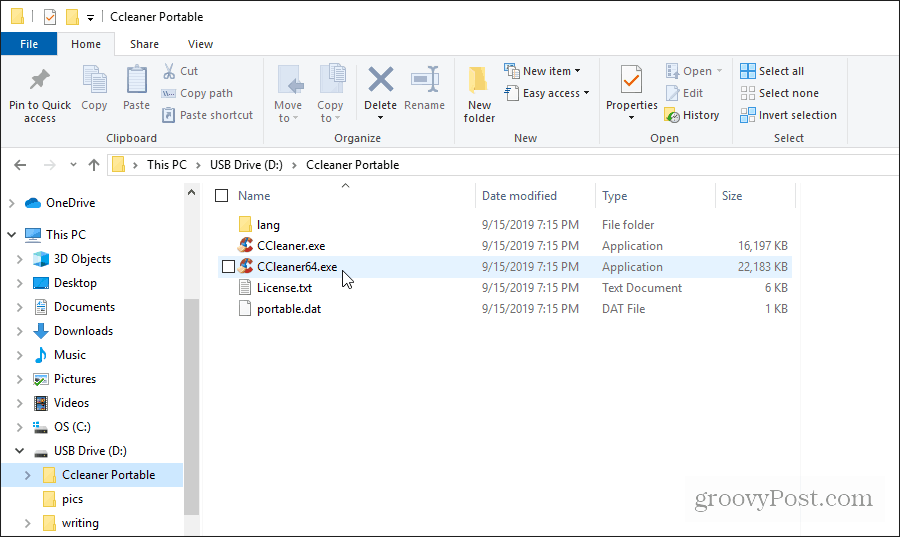This screenshot has width=900, height=537.
Task: Click navigation pane scroll up arrow
Action: (192, 193)
